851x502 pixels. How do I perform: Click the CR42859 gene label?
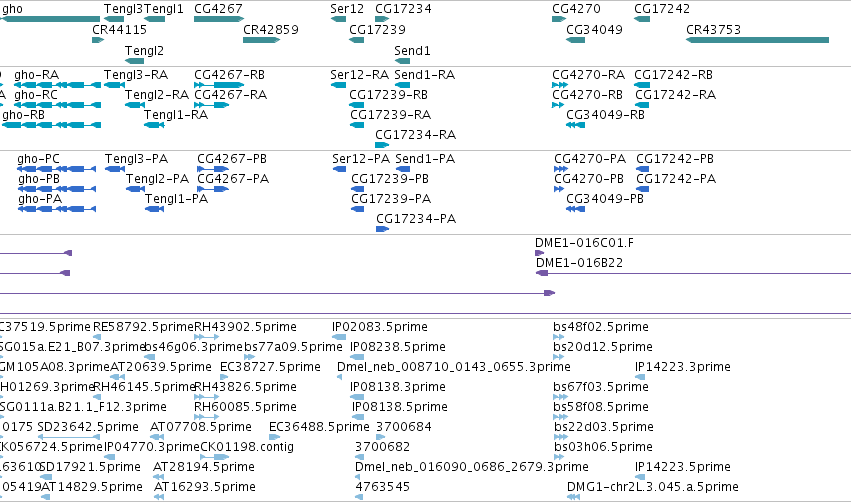pyautogui.click(x=271, y=29)
